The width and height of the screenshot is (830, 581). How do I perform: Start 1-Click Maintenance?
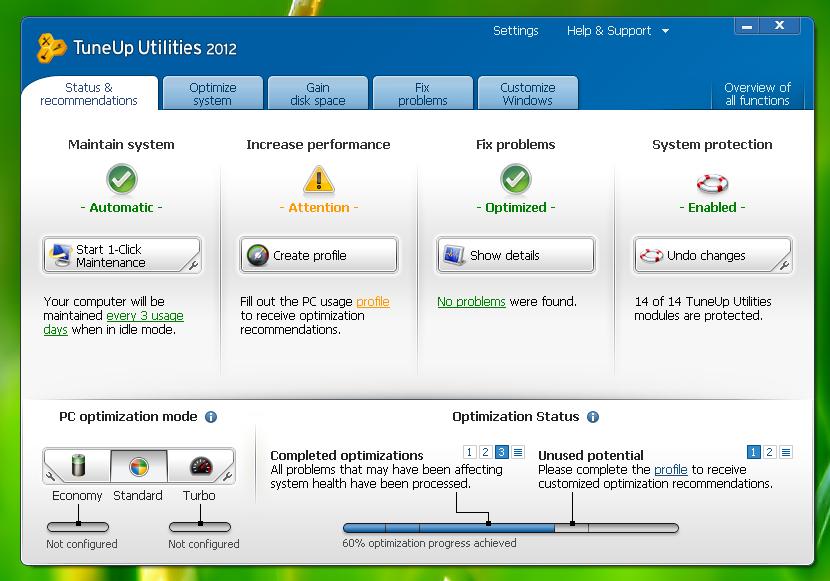coord(122,256)
